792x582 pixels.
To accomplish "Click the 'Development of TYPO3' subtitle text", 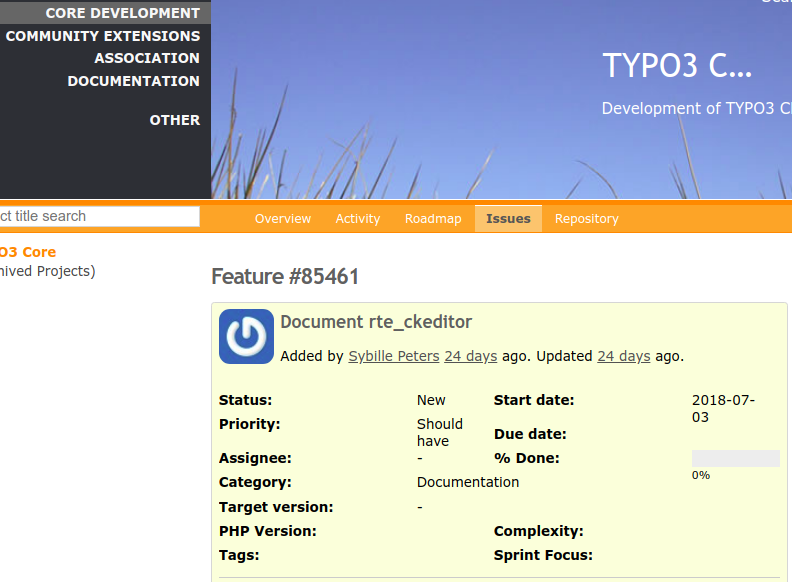I will [x=697, y=109].
